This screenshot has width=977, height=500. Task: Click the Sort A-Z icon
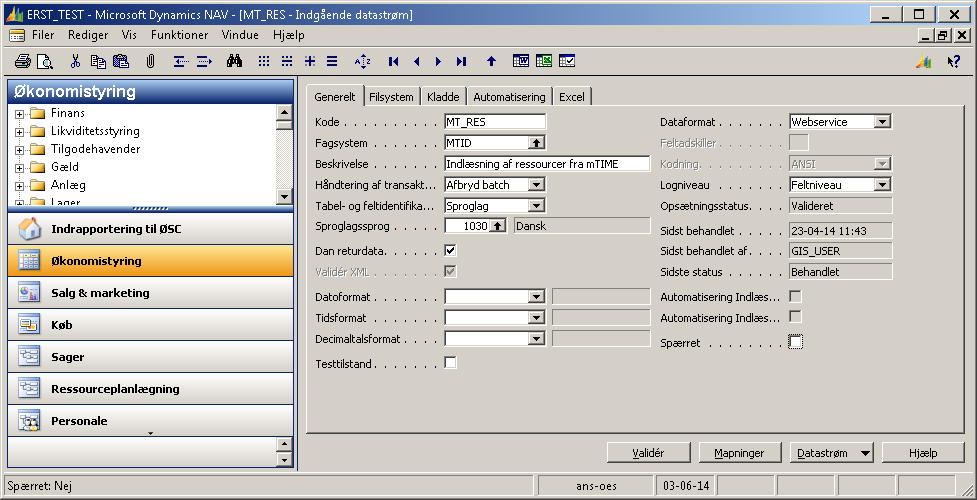363,61
